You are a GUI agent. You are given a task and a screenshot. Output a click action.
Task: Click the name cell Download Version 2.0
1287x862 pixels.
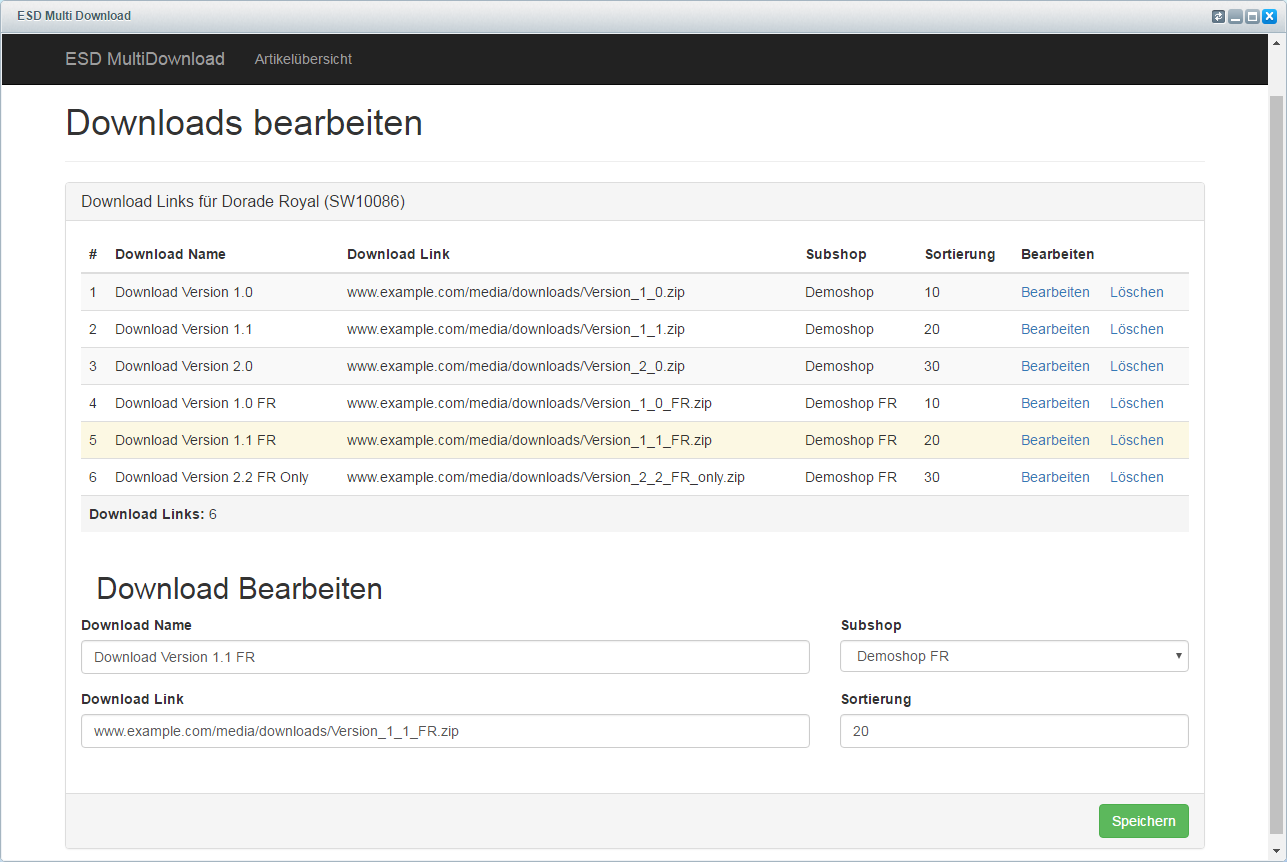point(184,366)
